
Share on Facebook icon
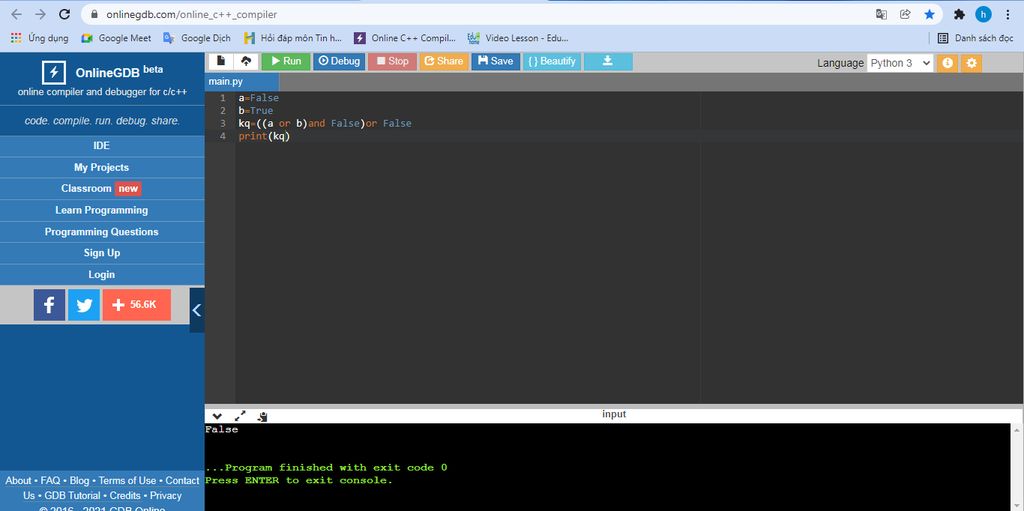tap(50, 305)
